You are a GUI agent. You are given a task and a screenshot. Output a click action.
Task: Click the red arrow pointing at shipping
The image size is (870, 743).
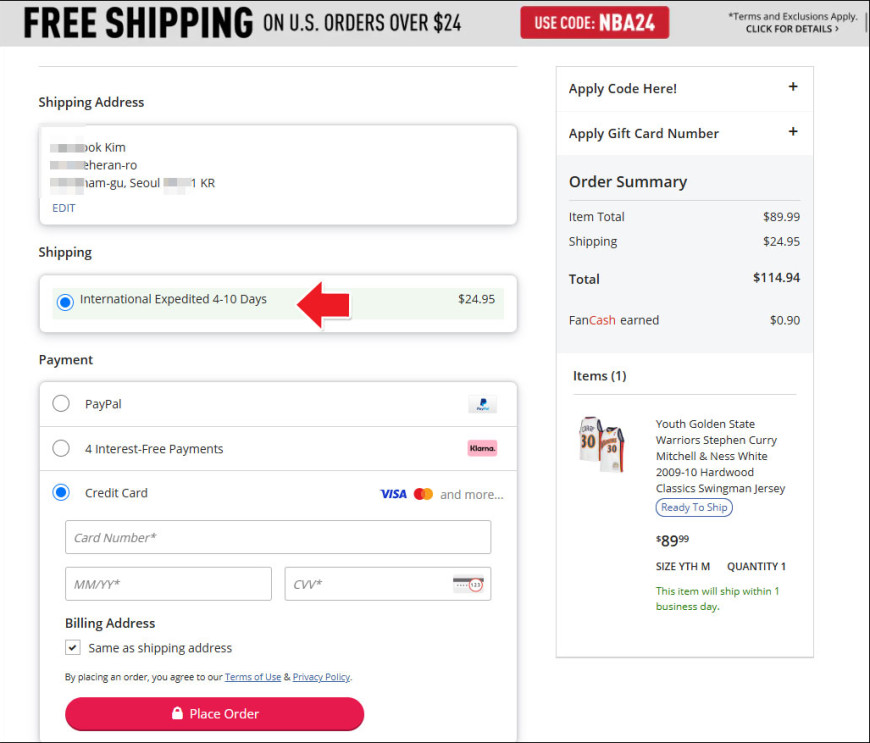[325, 304]
